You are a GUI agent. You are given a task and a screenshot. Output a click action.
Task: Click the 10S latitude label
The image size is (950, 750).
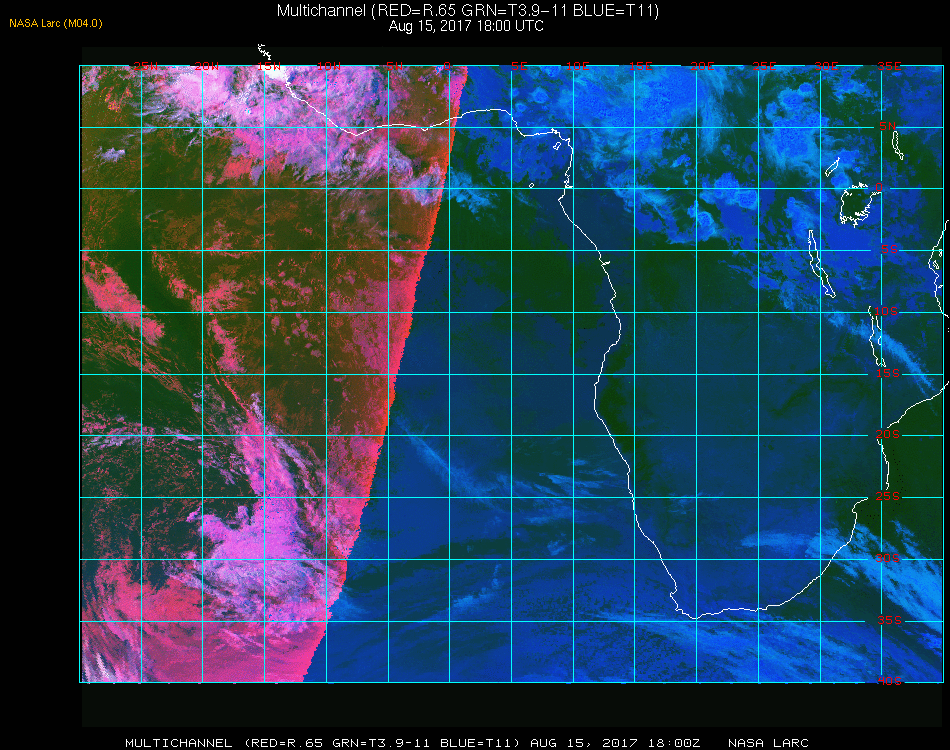(886, 311)
